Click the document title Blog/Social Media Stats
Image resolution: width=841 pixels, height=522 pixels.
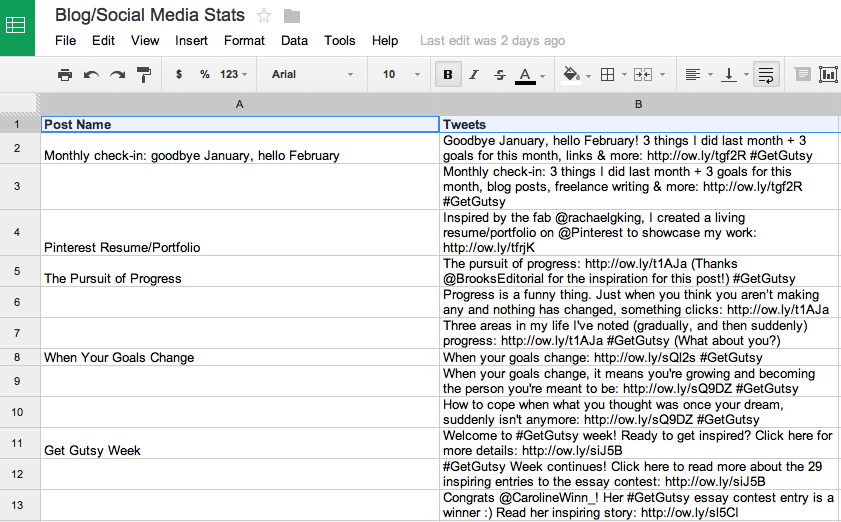click(150, 15)
